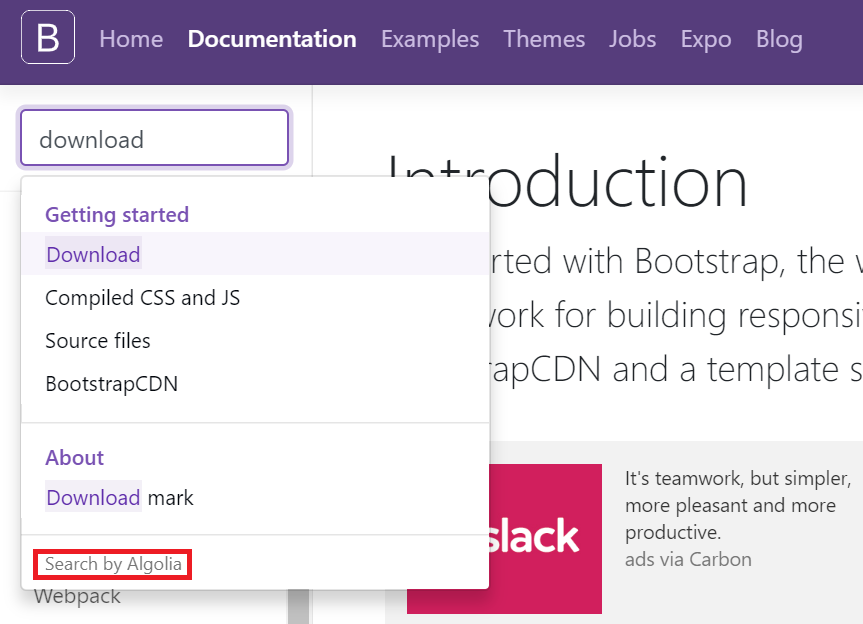Open the 'ads via Carbon' link
Screen dimensions: 863x624
coord(688,560)
